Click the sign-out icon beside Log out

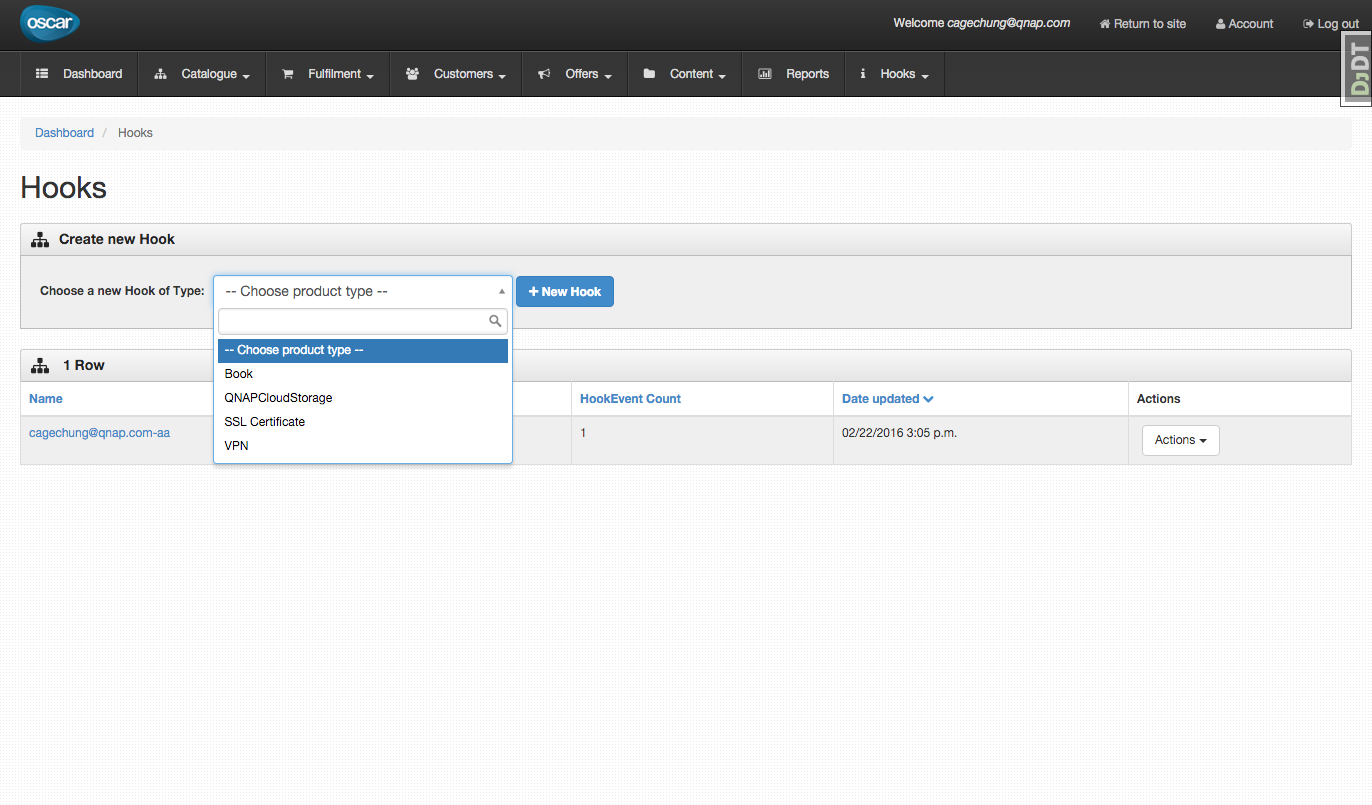[x=1308, y=24]
